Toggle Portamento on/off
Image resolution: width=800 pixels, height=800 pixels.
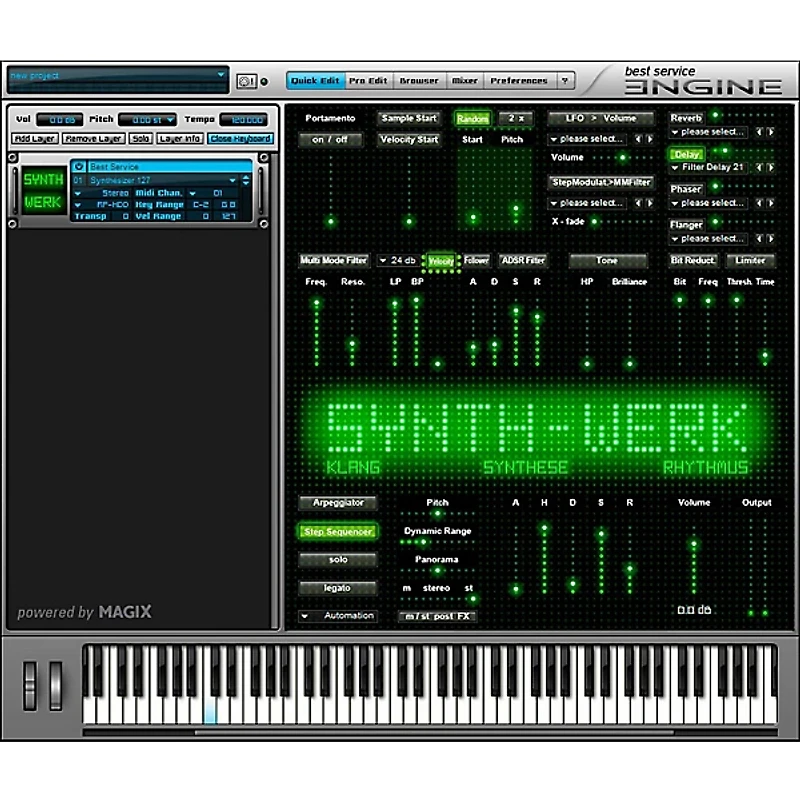pyautogui.click(x=330, y=140)
